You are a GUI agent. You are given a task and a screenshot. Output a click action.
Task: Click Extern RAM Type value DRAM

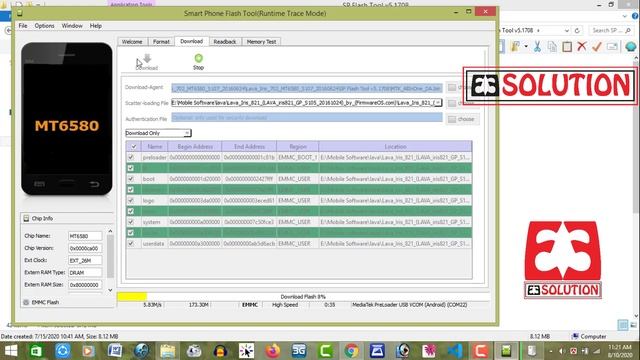(85, 272)
